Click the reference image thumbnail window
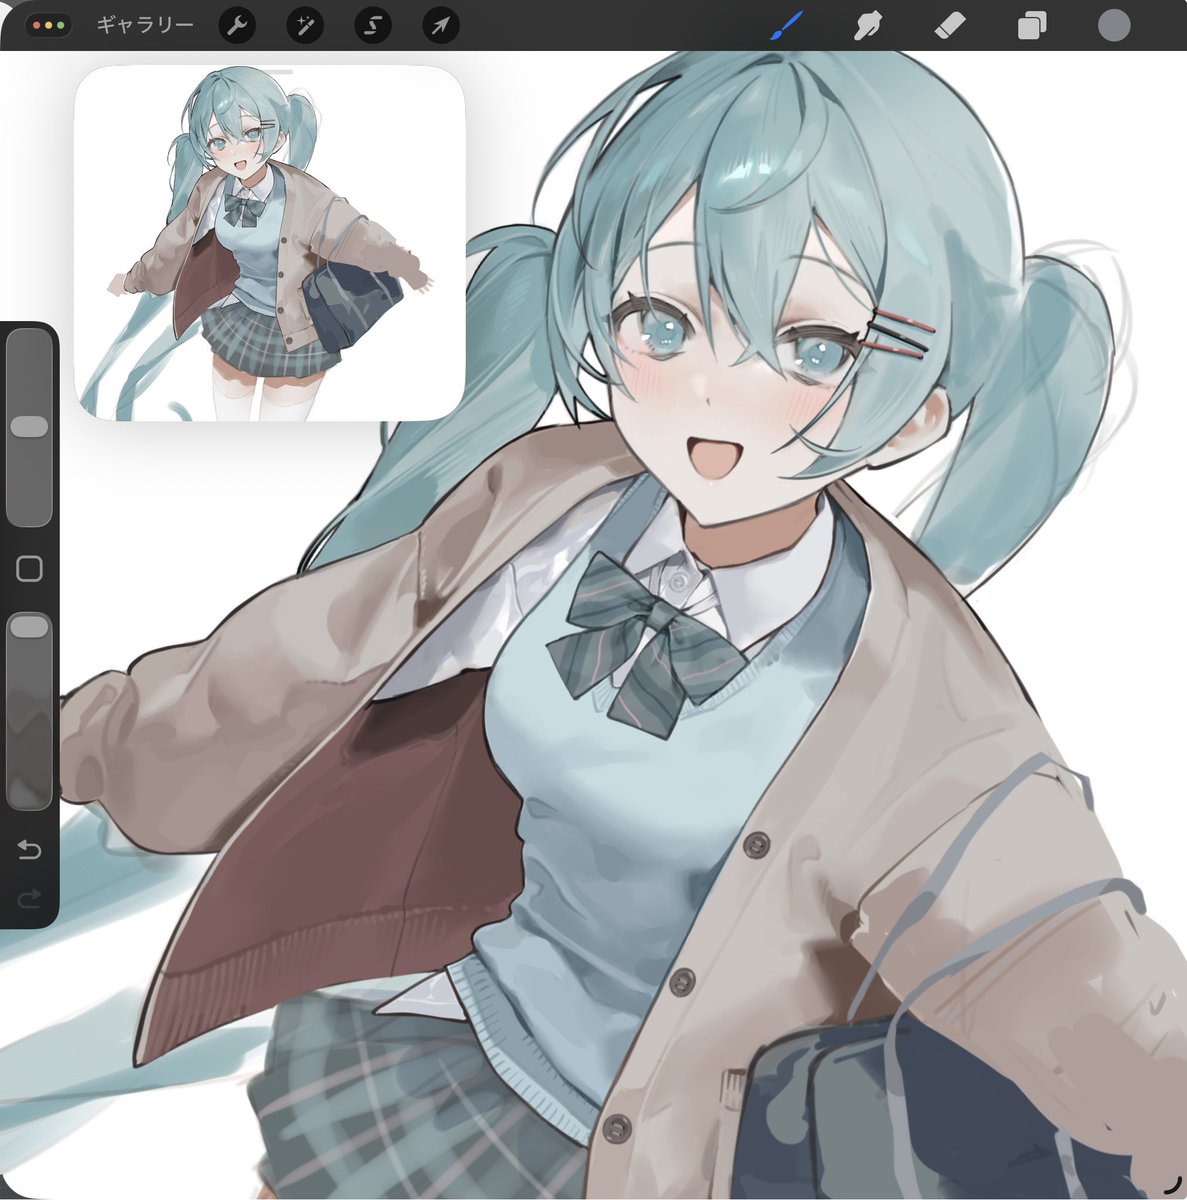This screenshot has height=1200, width=1187. [x=270, y=243]
